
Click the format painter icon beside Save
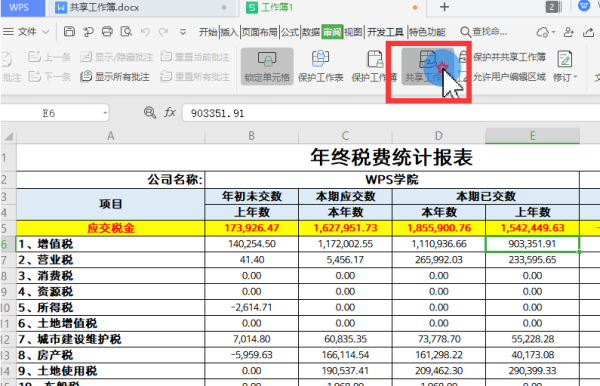88,32
